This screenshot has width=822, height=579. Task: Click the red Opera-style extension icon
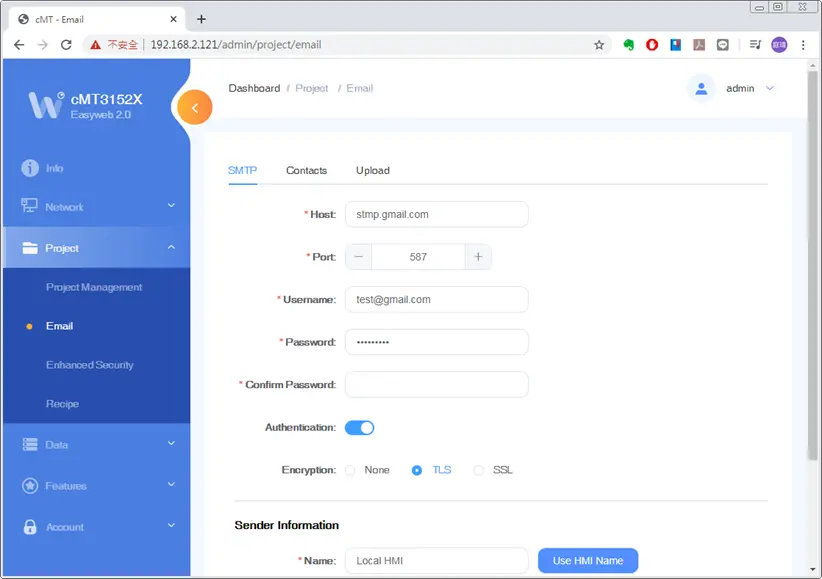(x=652, y=45)
